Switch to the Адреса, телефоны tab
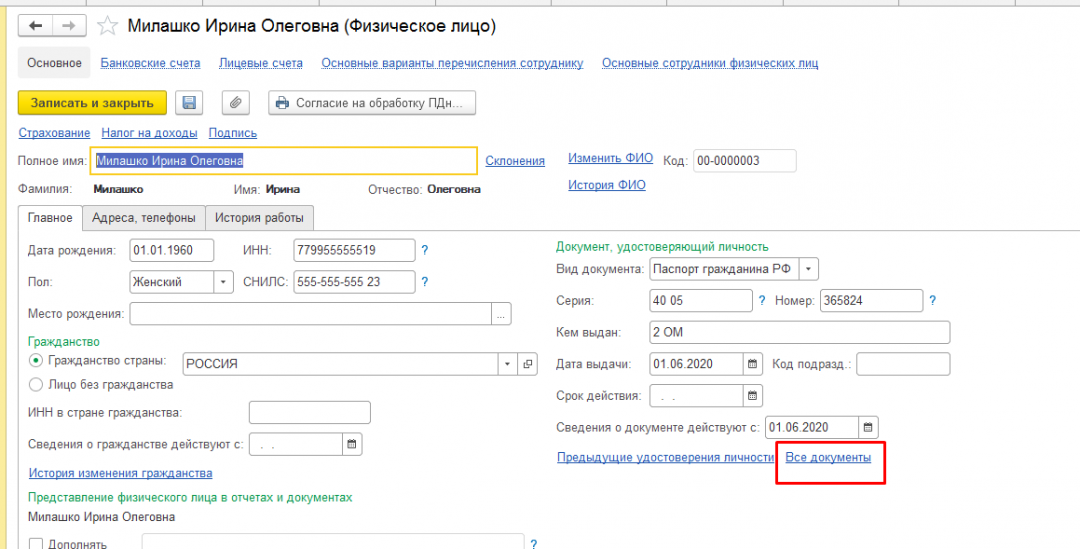 coord(144,218)
